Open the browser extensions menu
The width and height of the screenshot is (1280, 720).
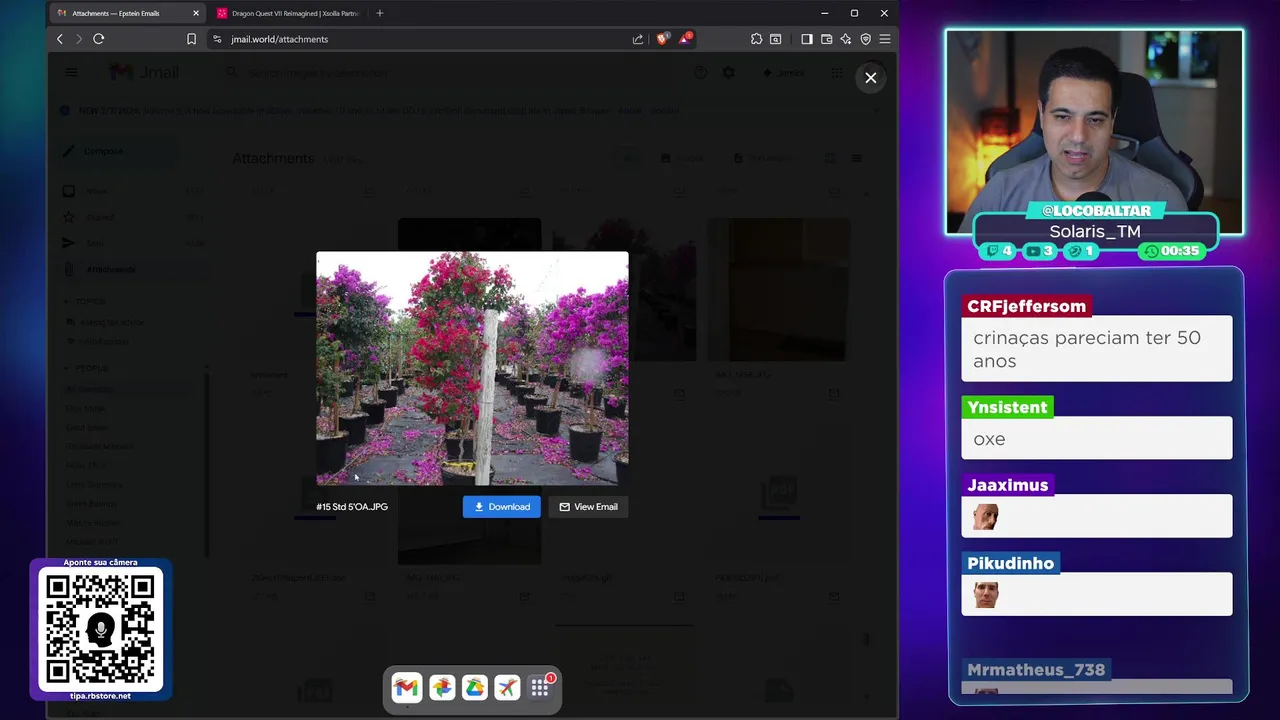[756, 39]
